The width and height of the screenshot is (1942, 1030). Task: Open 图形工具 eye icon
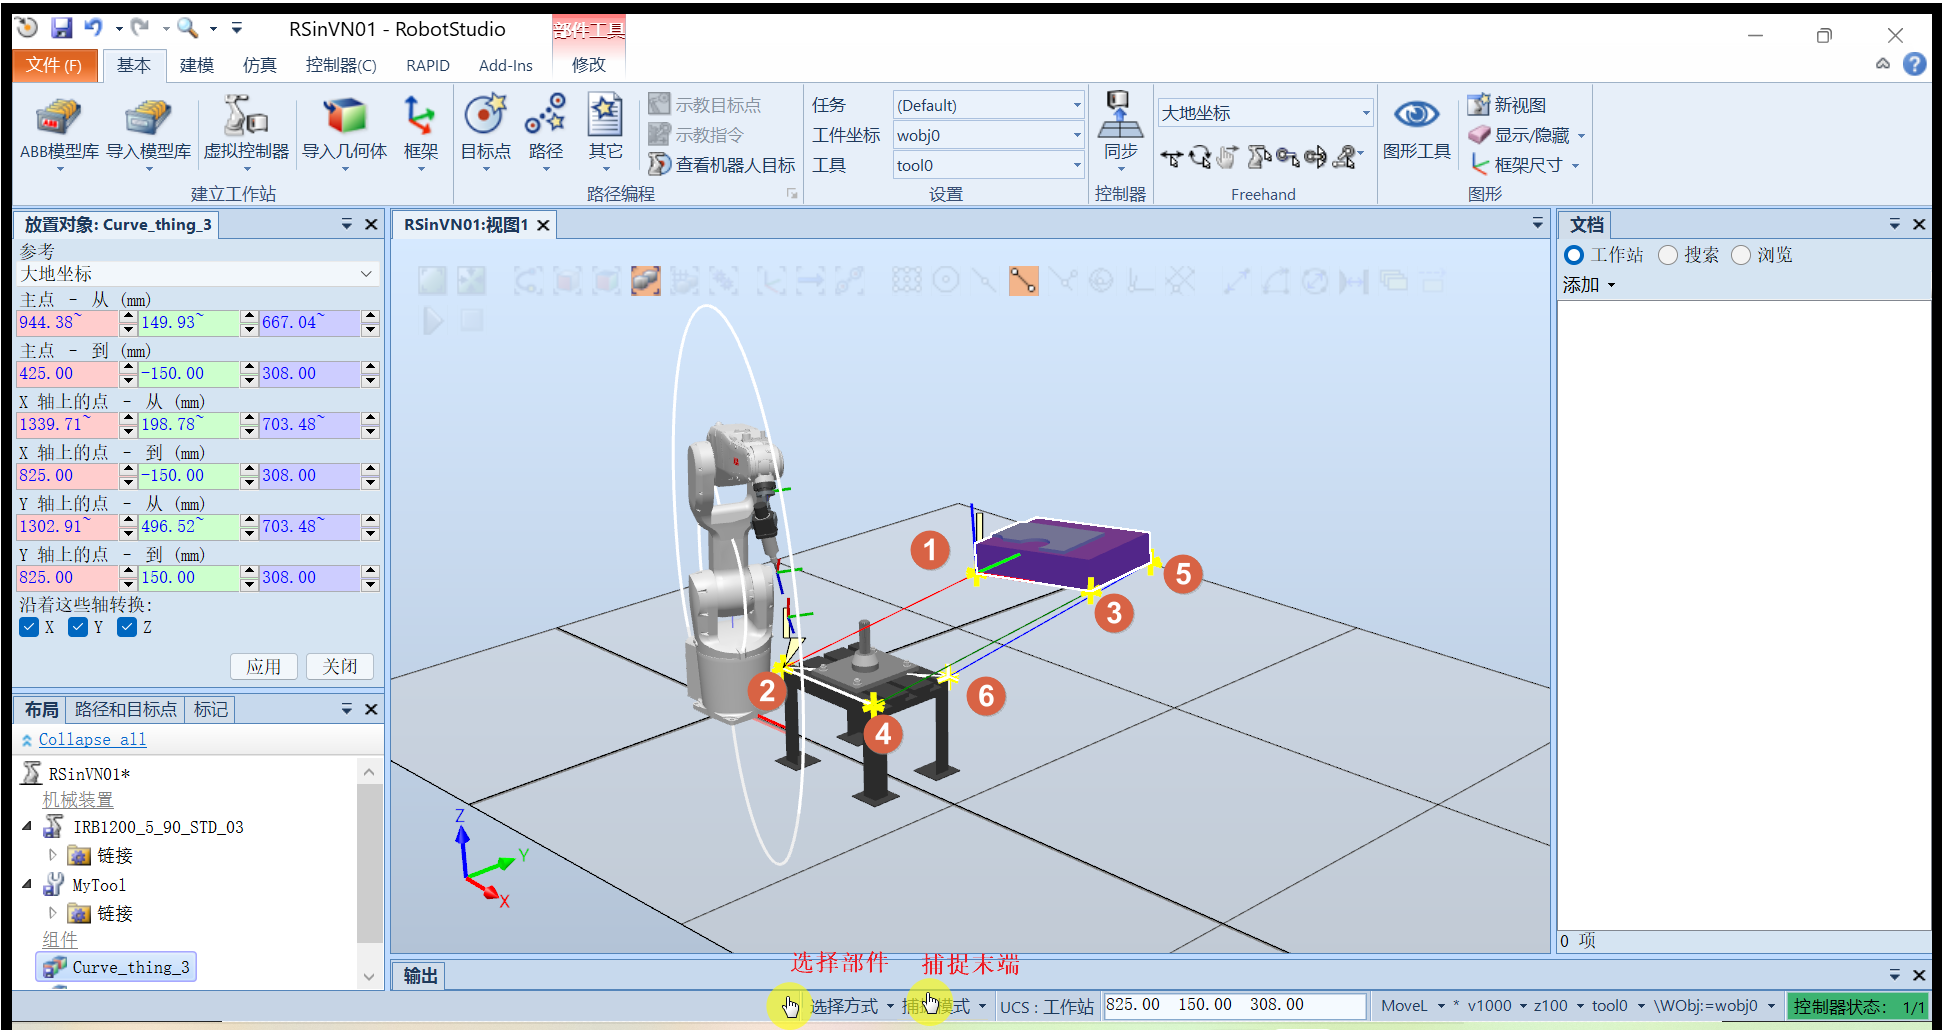pos(1416,130)
